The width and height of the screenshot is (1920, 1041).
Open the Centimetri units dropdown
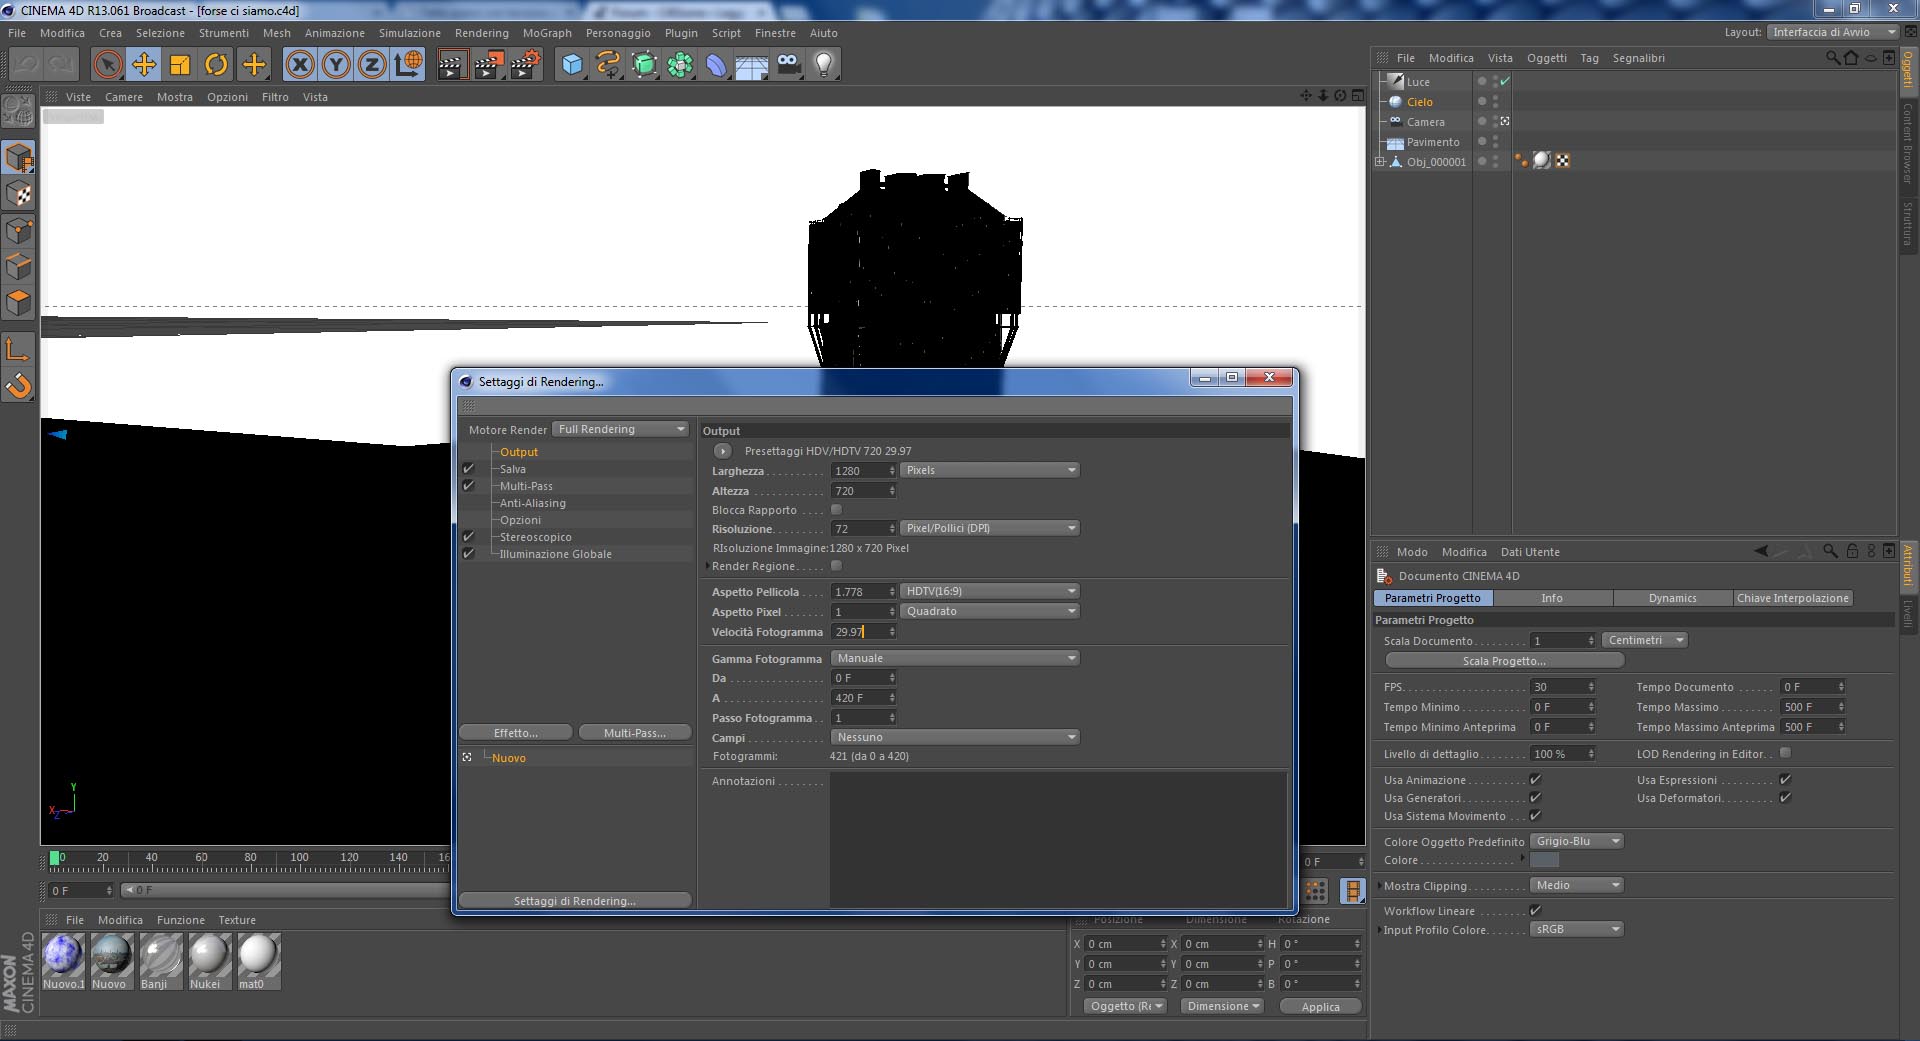pos(1645,640)
